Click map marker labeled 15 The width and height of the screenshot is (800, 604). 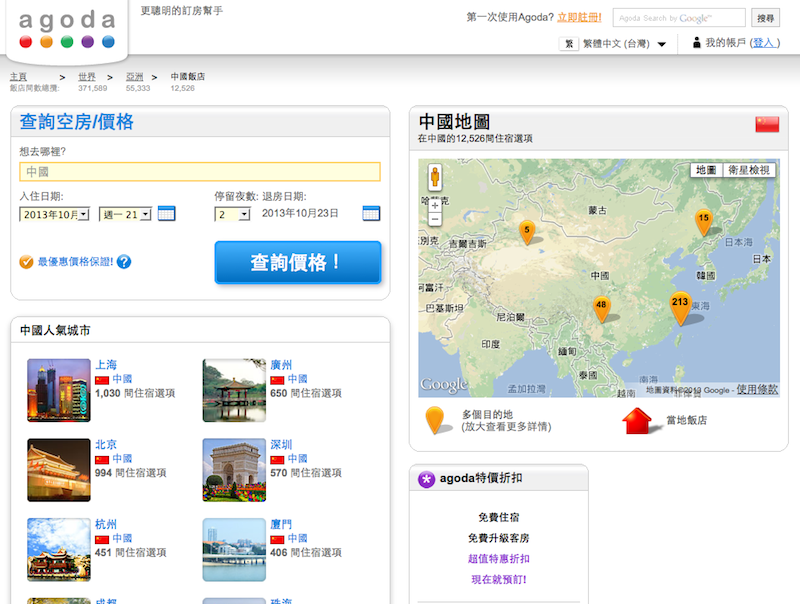pyautogui.click(x=704, y=222)
